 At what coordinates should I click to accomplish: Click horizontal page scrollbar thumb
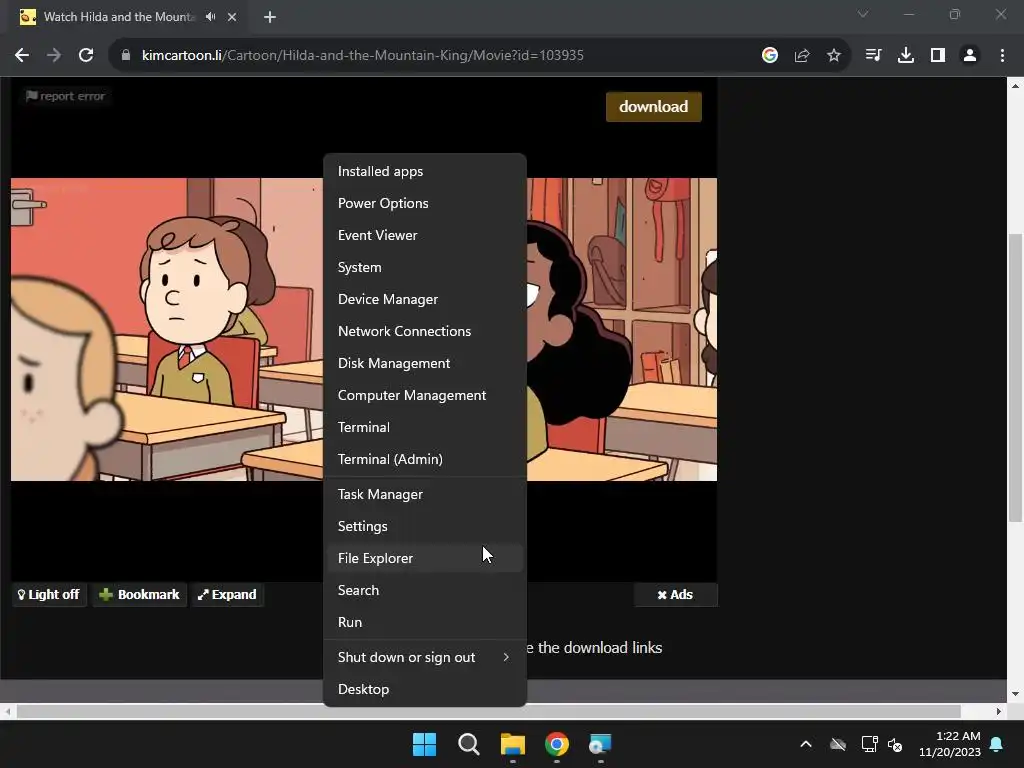(488, 711)
